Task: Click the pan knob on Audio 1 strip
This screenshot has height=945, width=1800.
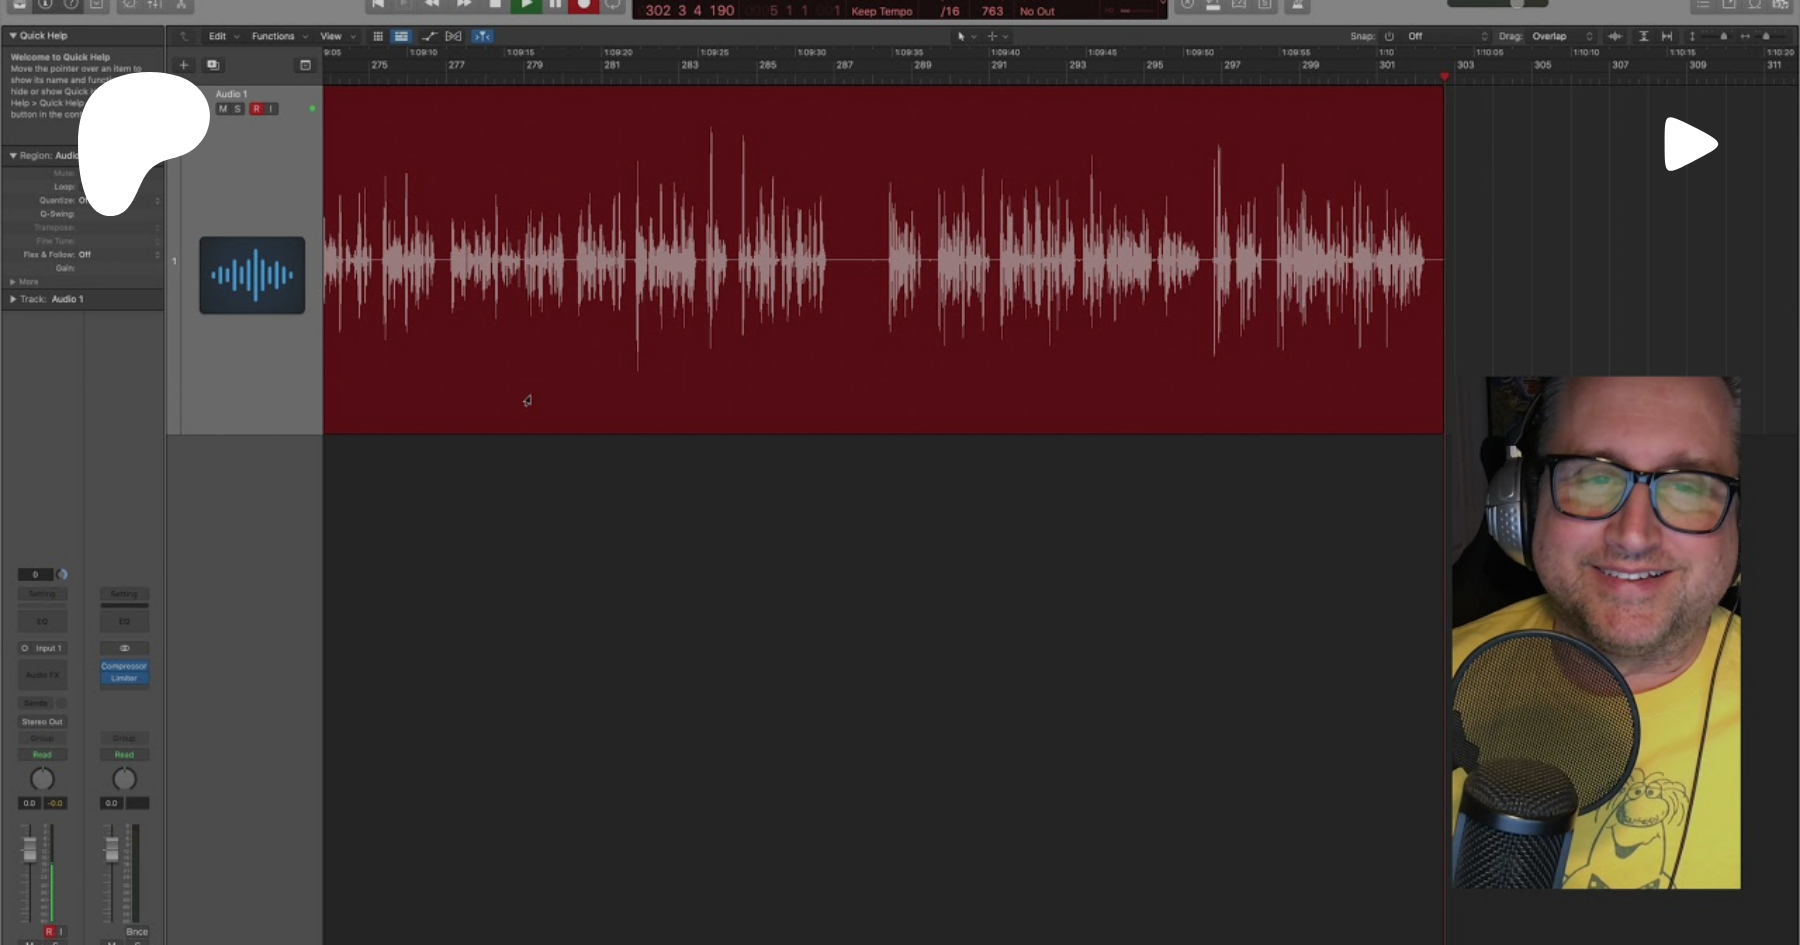Action: click(x=42, y=779)
